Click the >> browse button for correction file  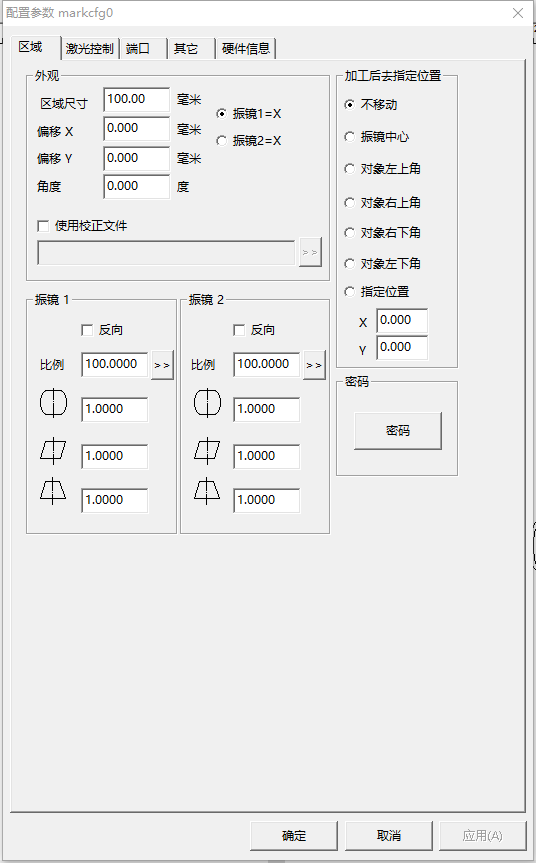click(310, 252)
